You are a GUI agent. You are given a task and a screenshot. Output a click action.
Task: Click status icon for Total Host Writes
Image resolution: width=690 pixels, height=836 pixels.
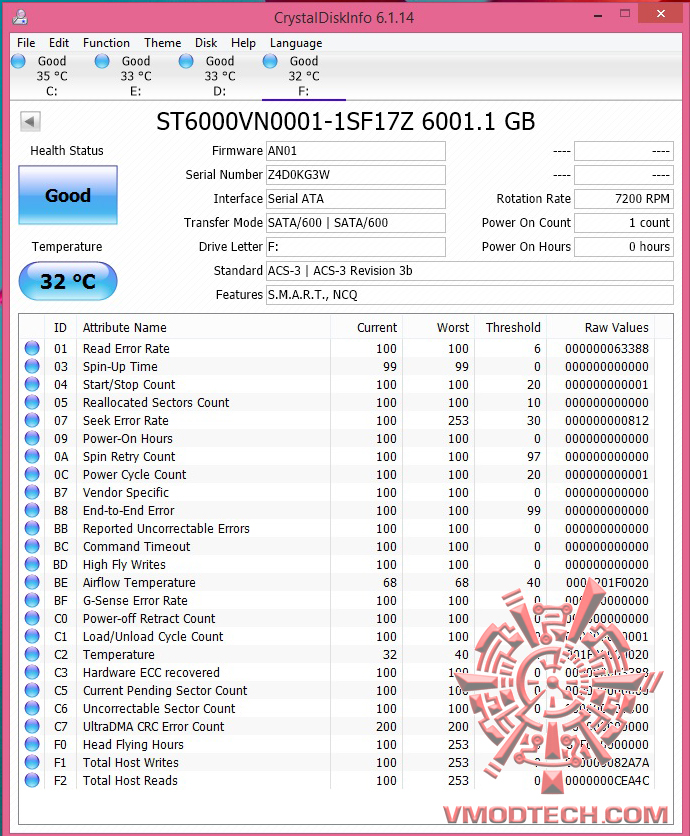tap(32, 762)
